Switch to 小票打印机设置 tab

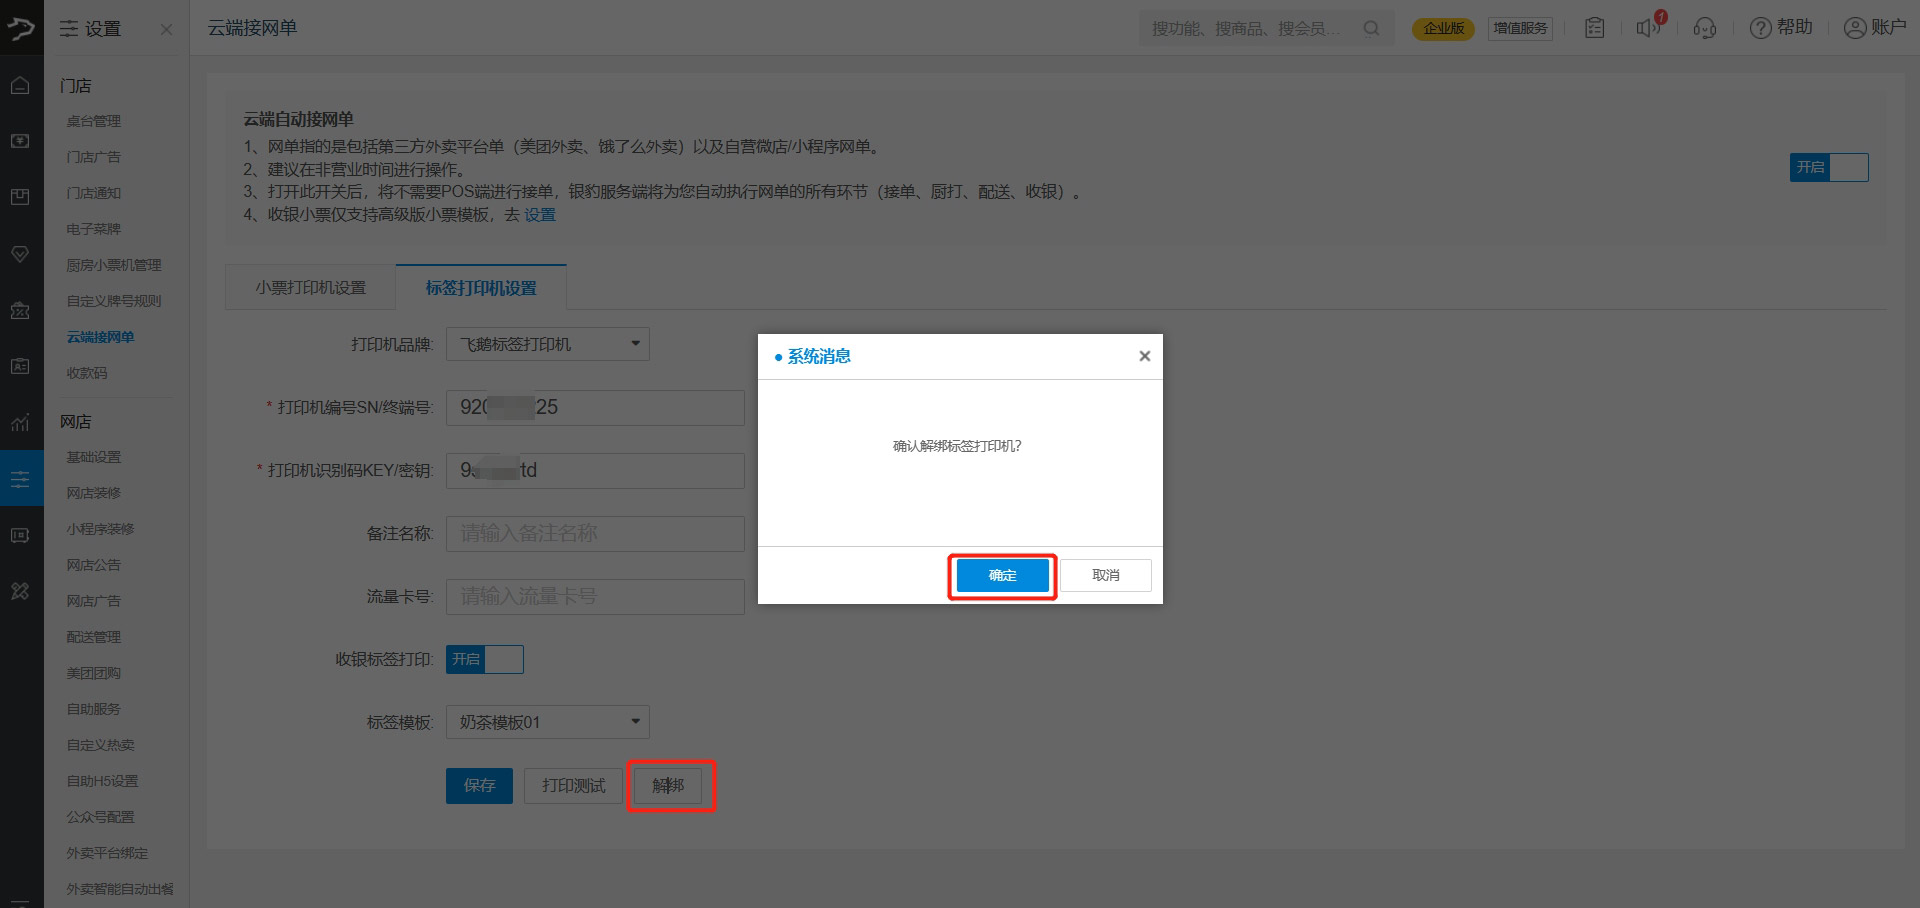[x=310, y=288]
